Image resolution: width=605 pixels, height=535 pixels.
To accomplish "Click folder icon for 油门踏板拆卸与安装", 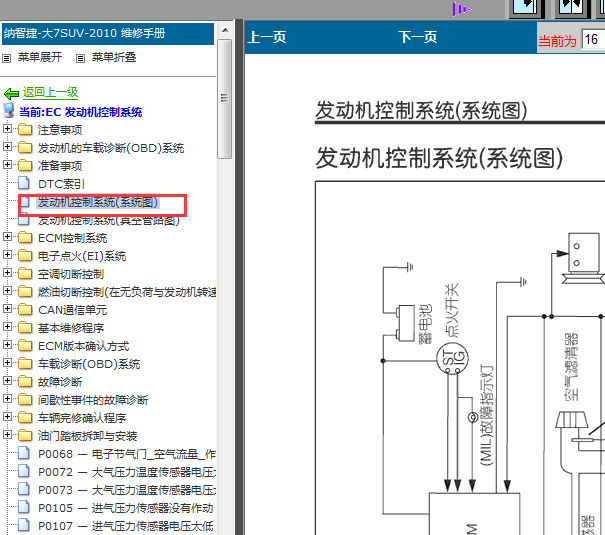I will (25, 435).
